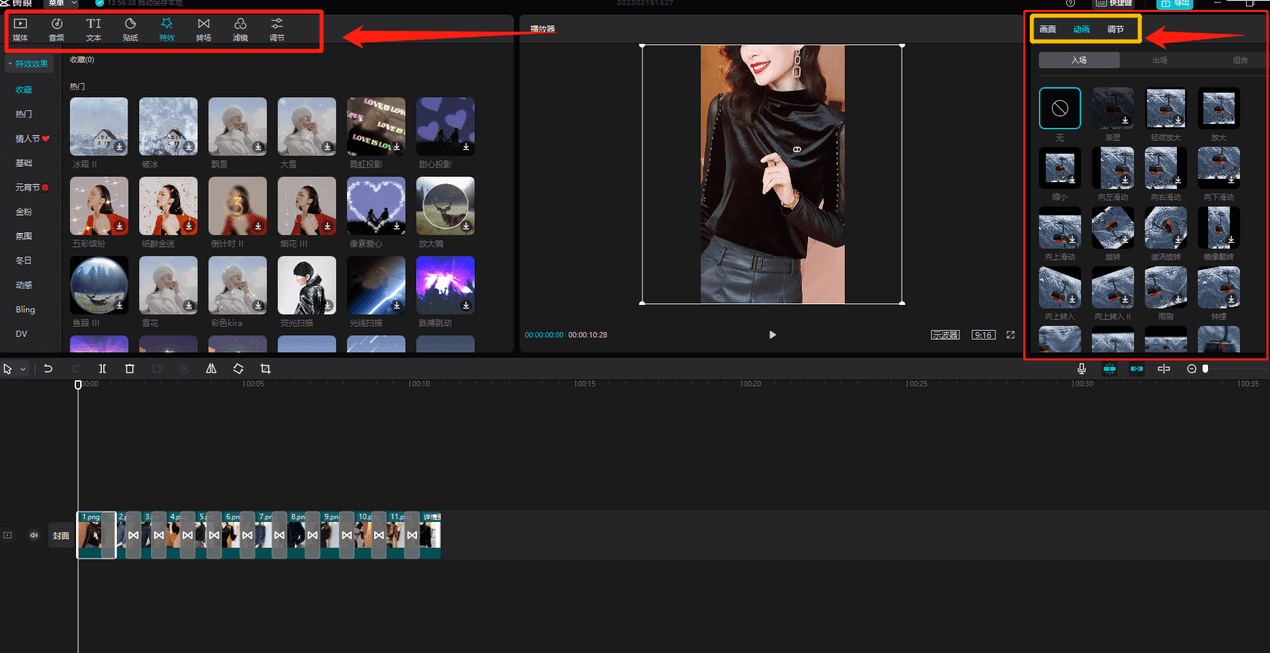Click the delete trash icon

point(130,369)
